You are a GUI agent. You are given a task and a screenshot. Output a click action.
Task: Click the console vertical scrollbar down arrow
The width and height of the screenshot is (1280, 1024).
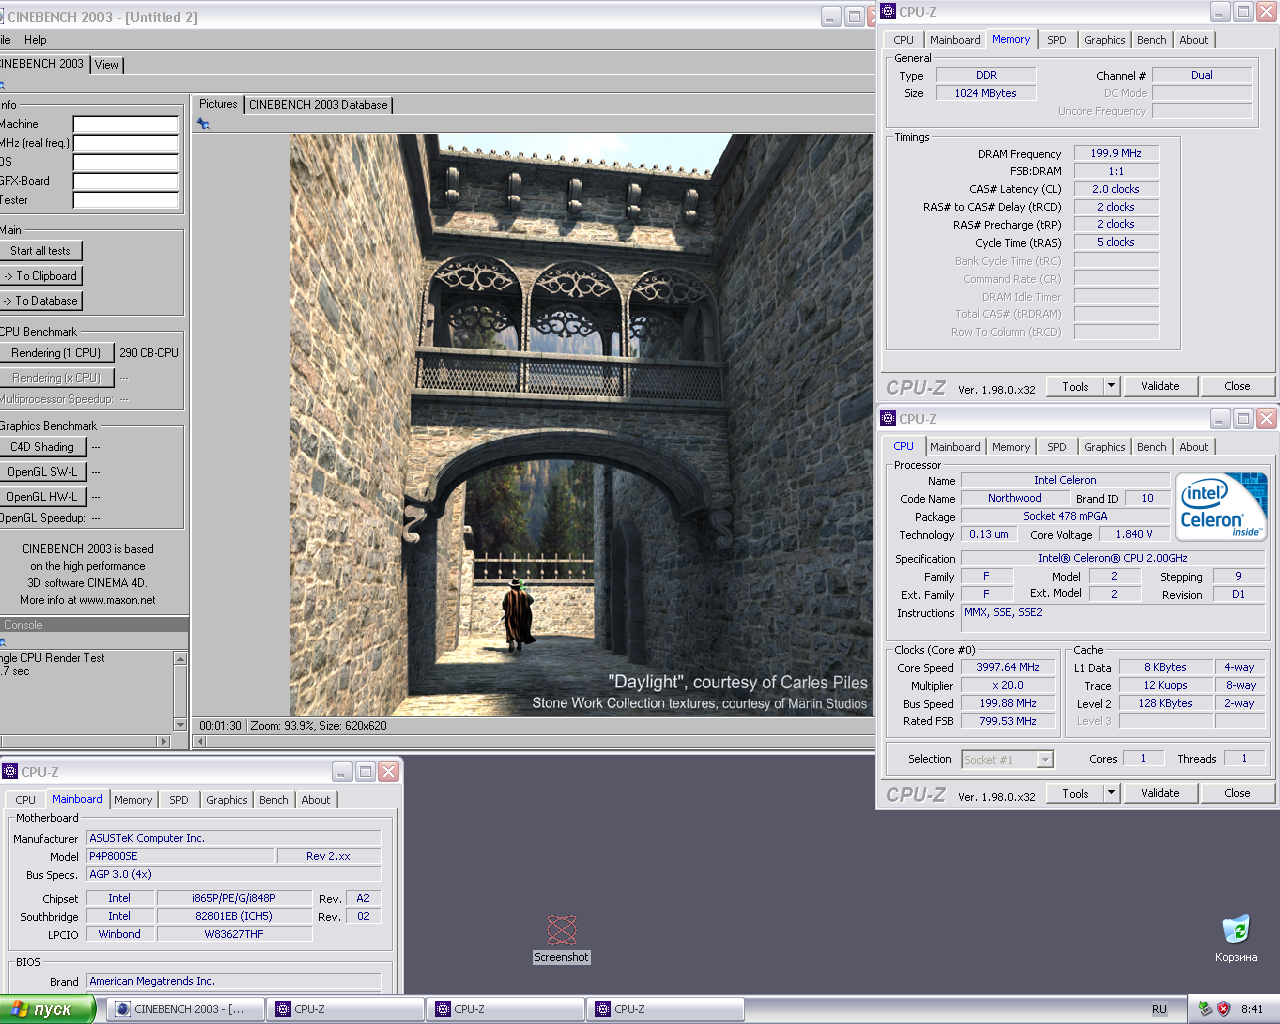180,725
